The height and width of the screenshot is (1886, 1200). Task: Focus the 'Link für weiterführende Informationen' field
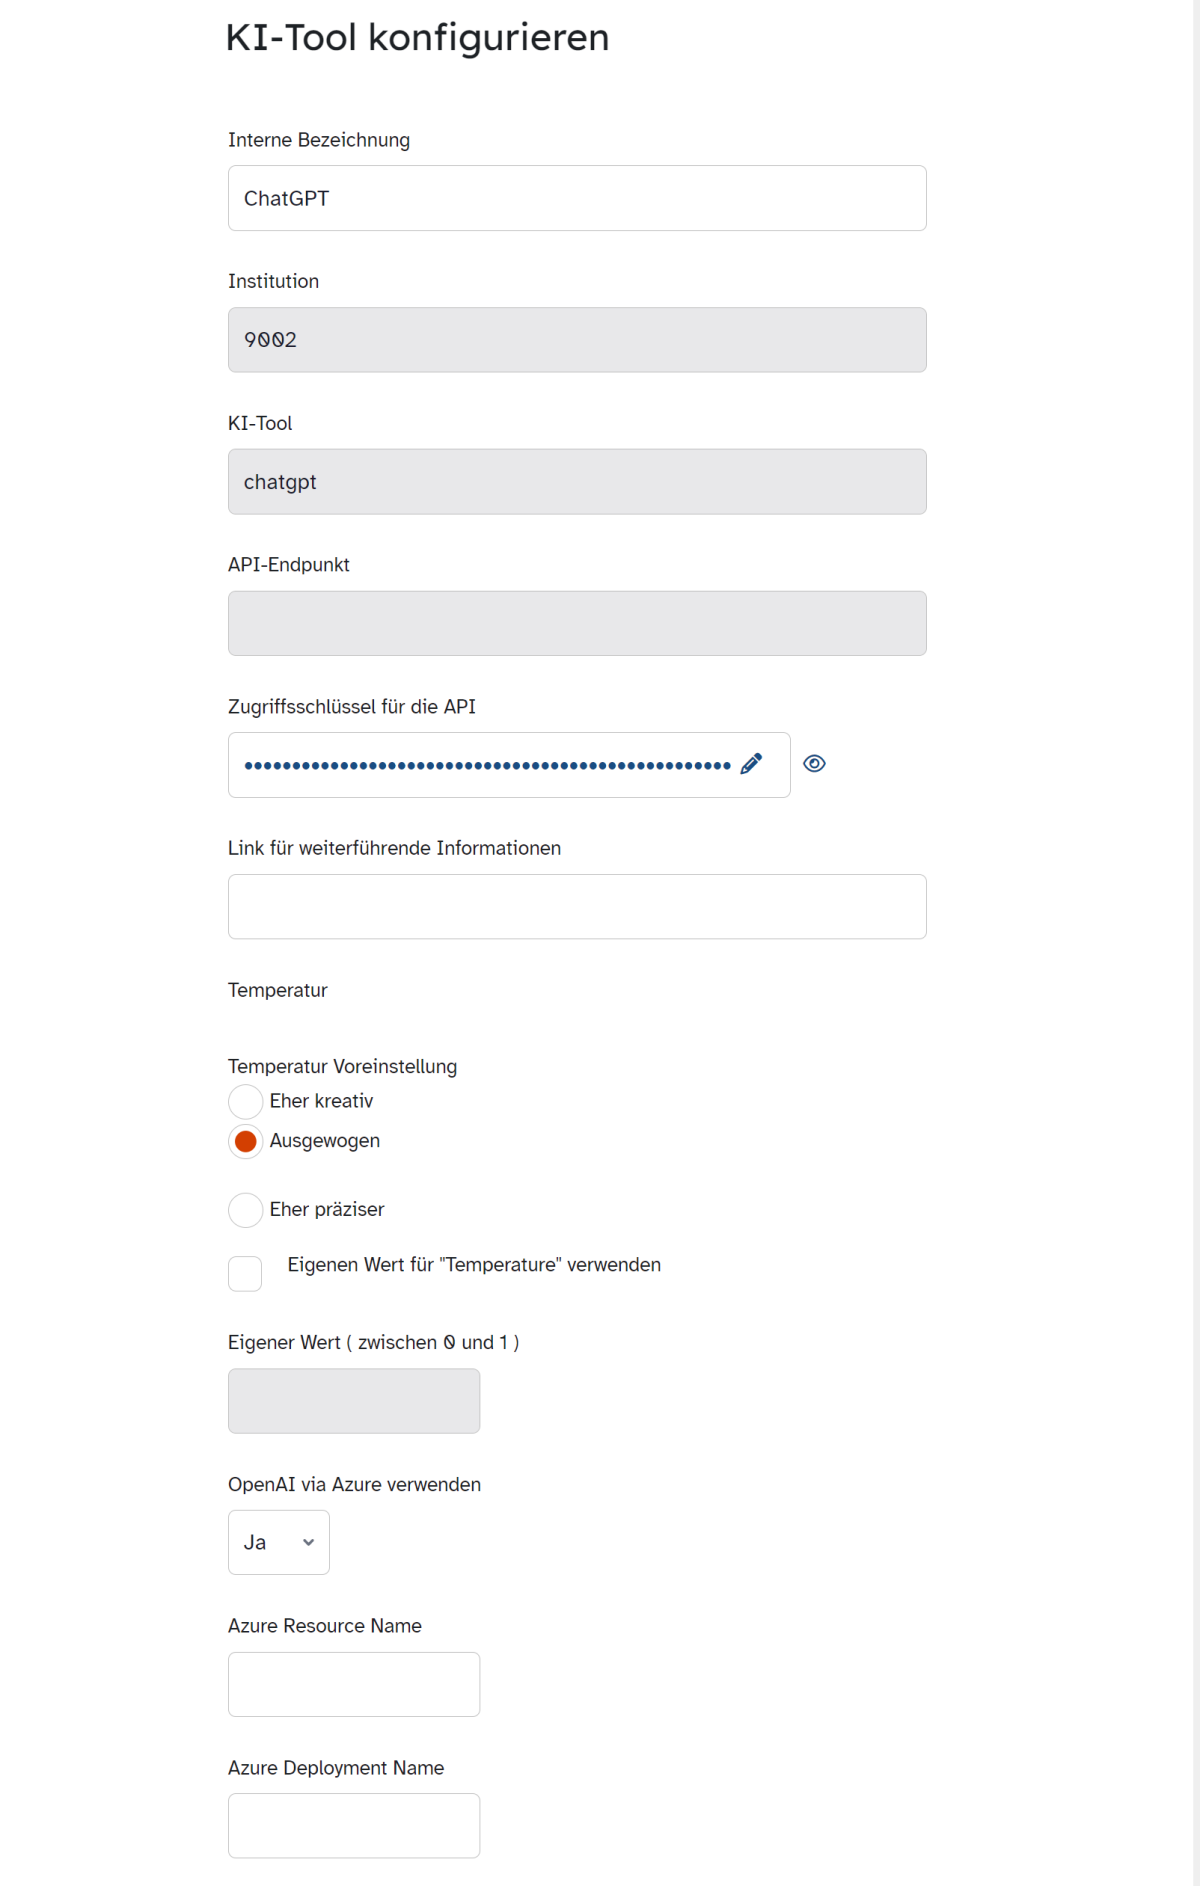pos(577,907)
